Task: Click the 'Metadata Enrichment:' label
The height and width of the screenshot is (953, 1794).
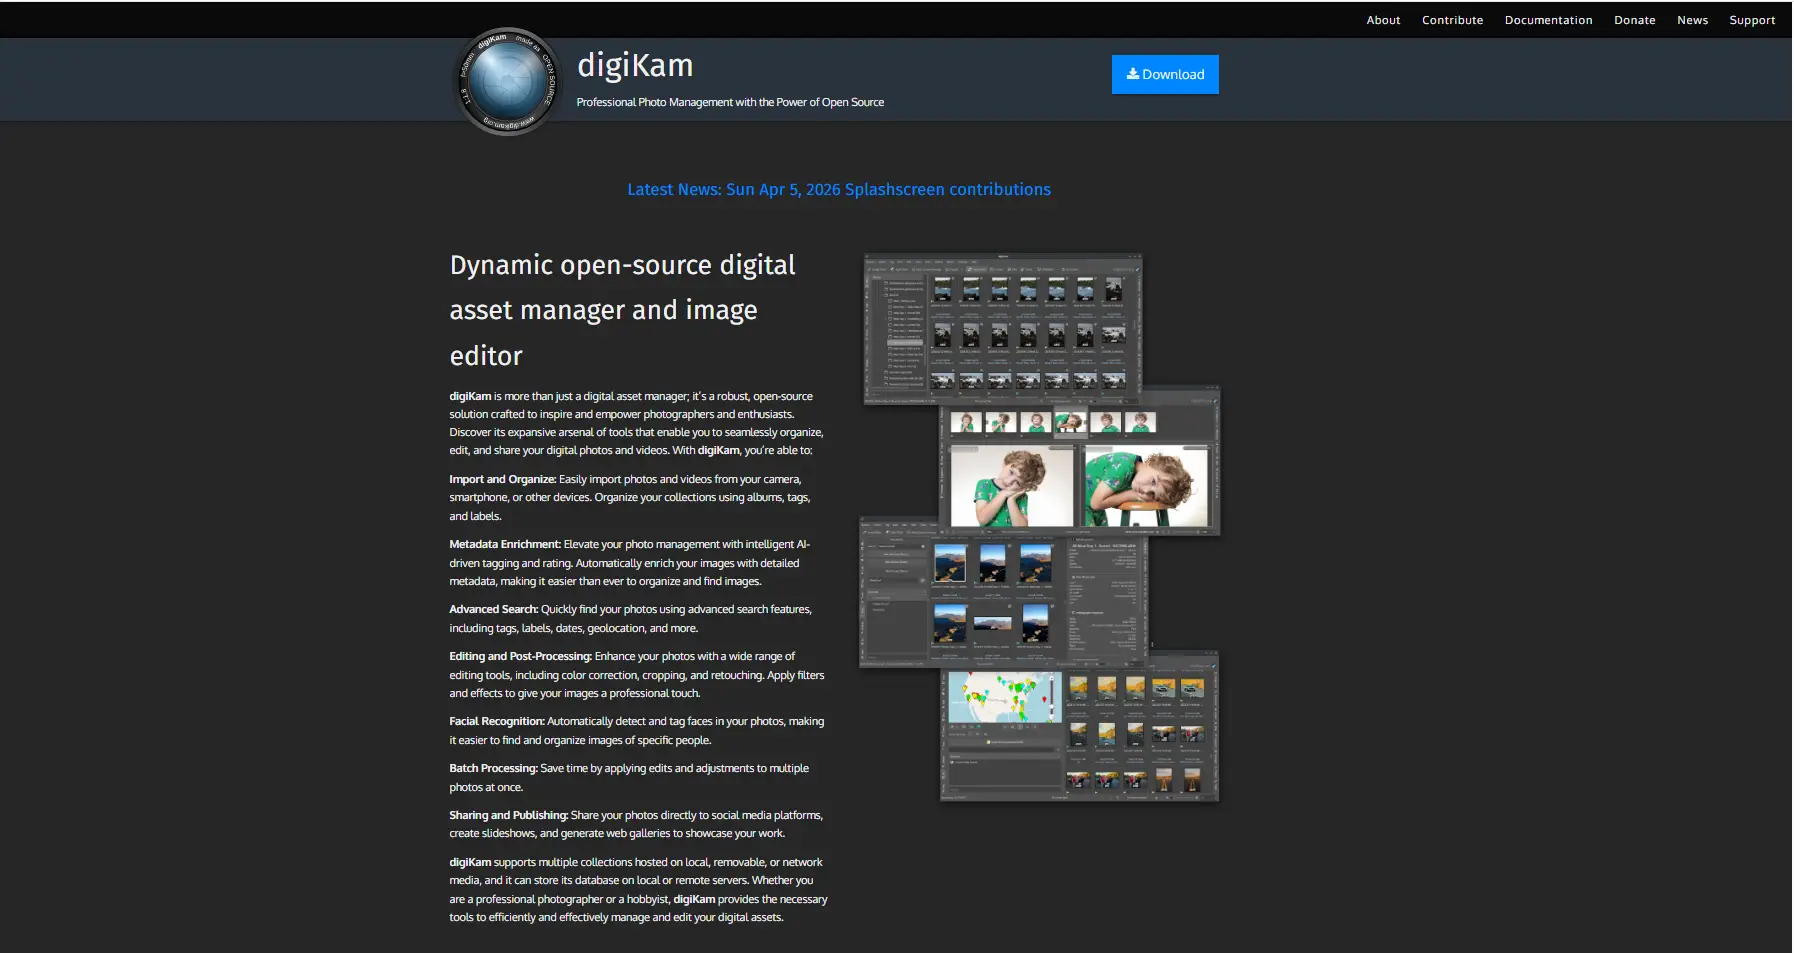Action: (505, 544)
